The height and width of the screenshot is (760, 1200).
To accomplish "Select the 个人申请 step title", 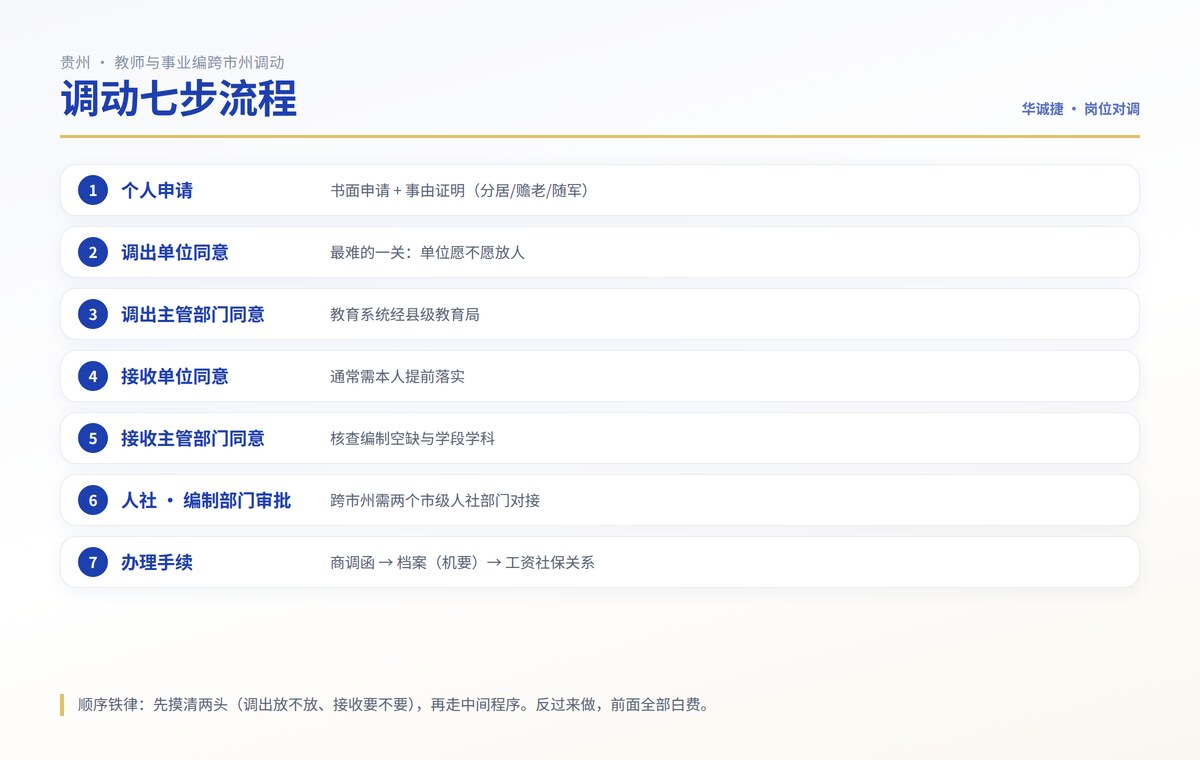I will 157,190.
